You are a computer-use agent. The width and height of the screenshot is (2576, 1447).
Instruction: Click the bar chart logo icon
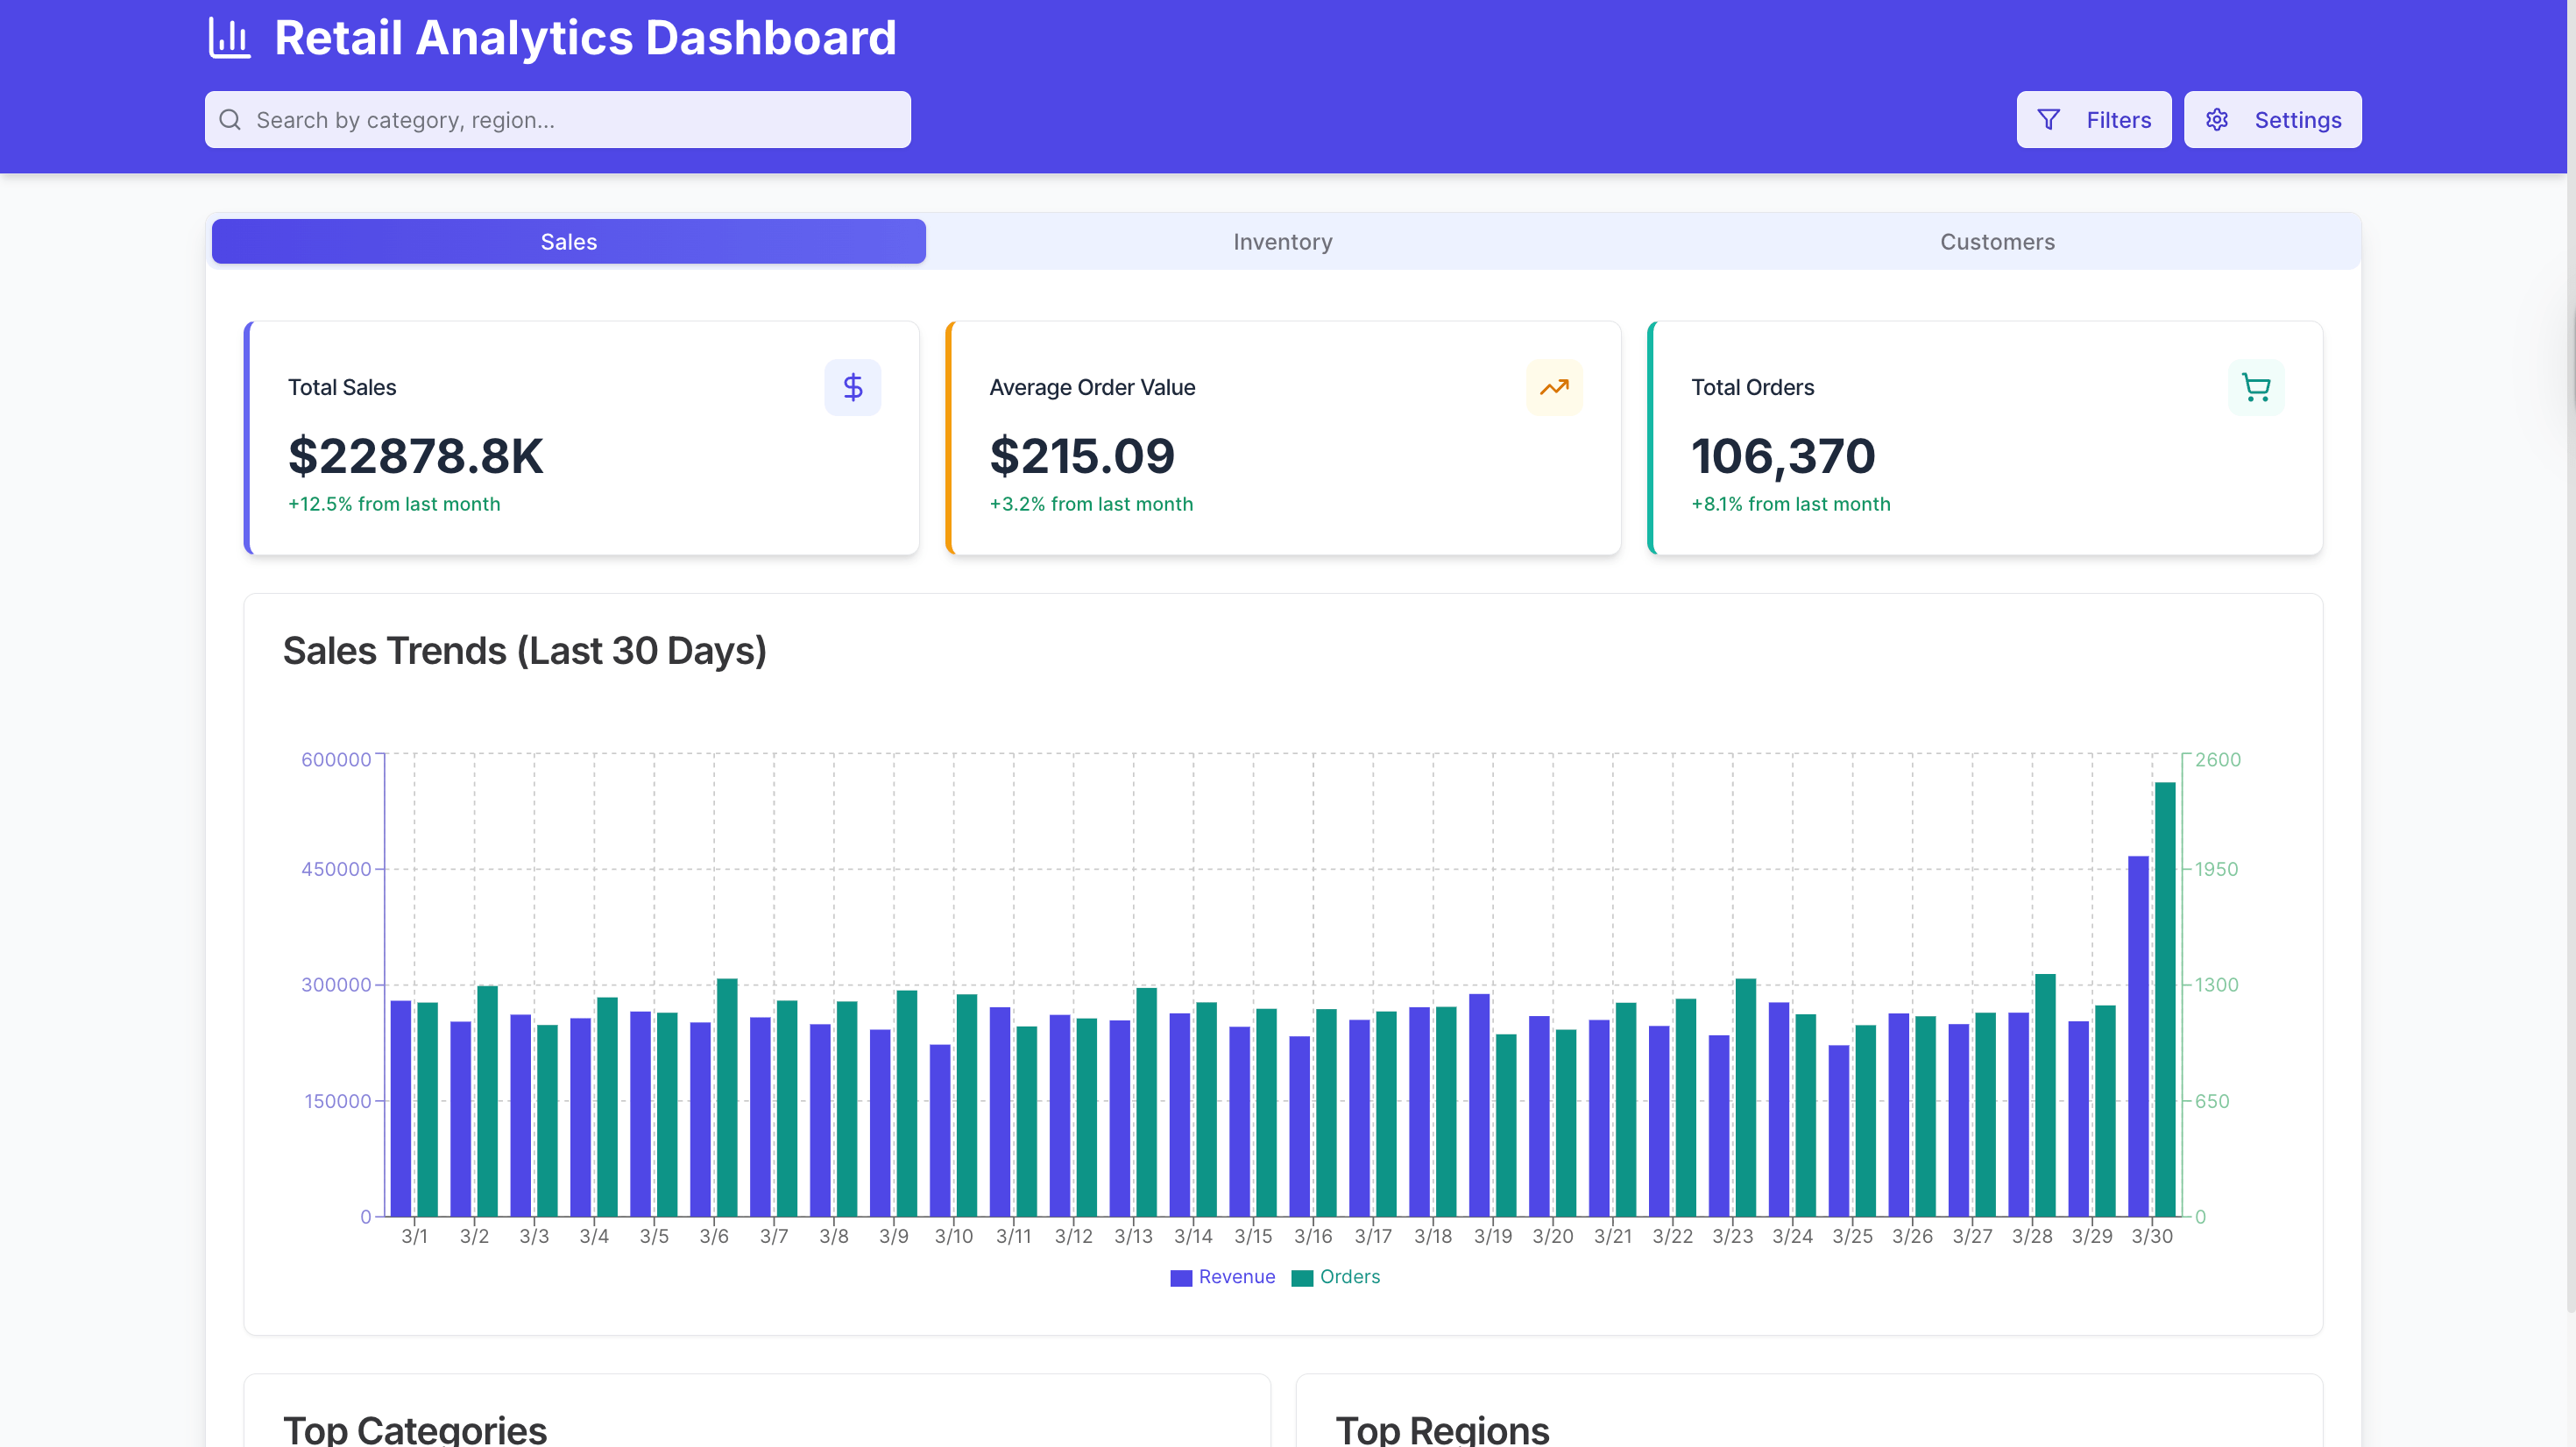[230, 38]
